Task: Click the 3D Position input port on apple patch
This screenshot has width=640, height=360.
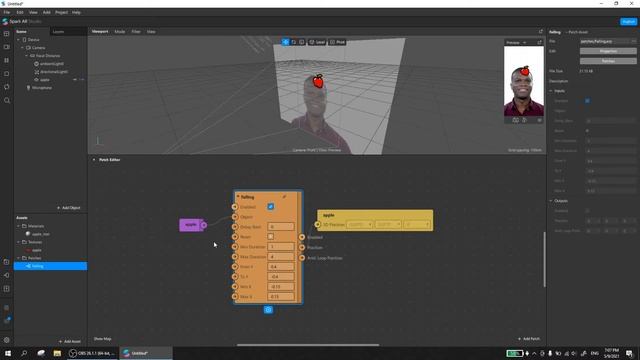Action: [x=318, y=224]
